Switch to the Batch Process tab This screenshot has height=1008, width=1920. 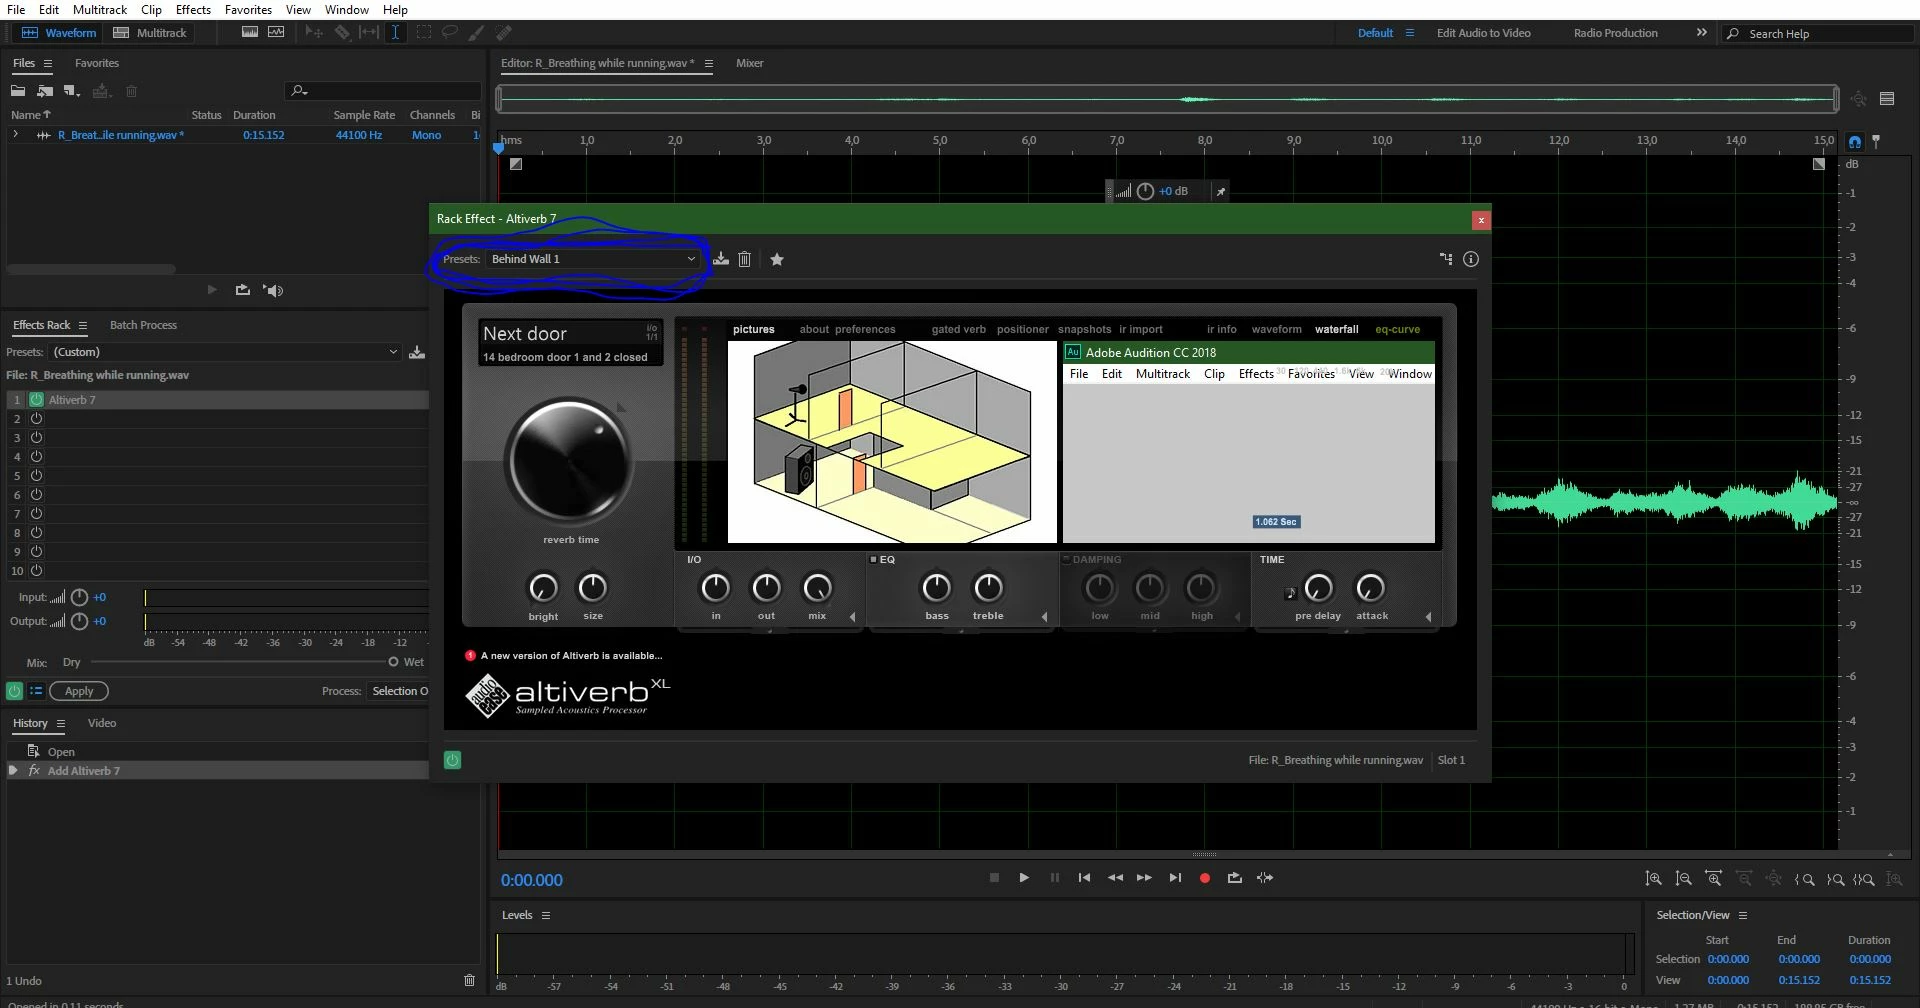click(x=143, y=325)
